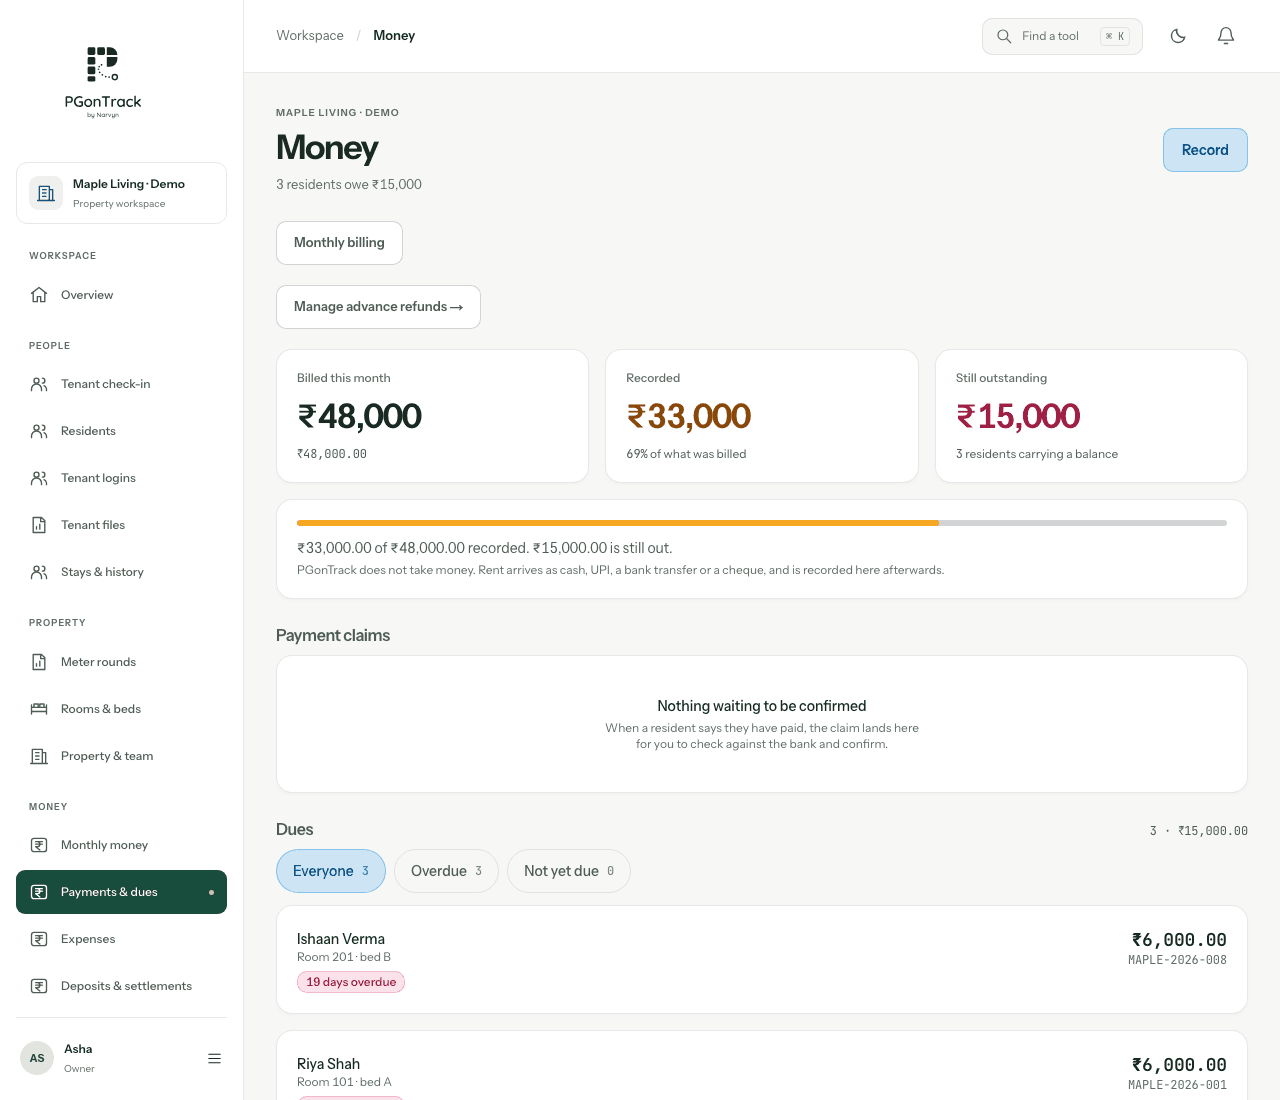Click the Maple Living building icon

coord(46,193)
